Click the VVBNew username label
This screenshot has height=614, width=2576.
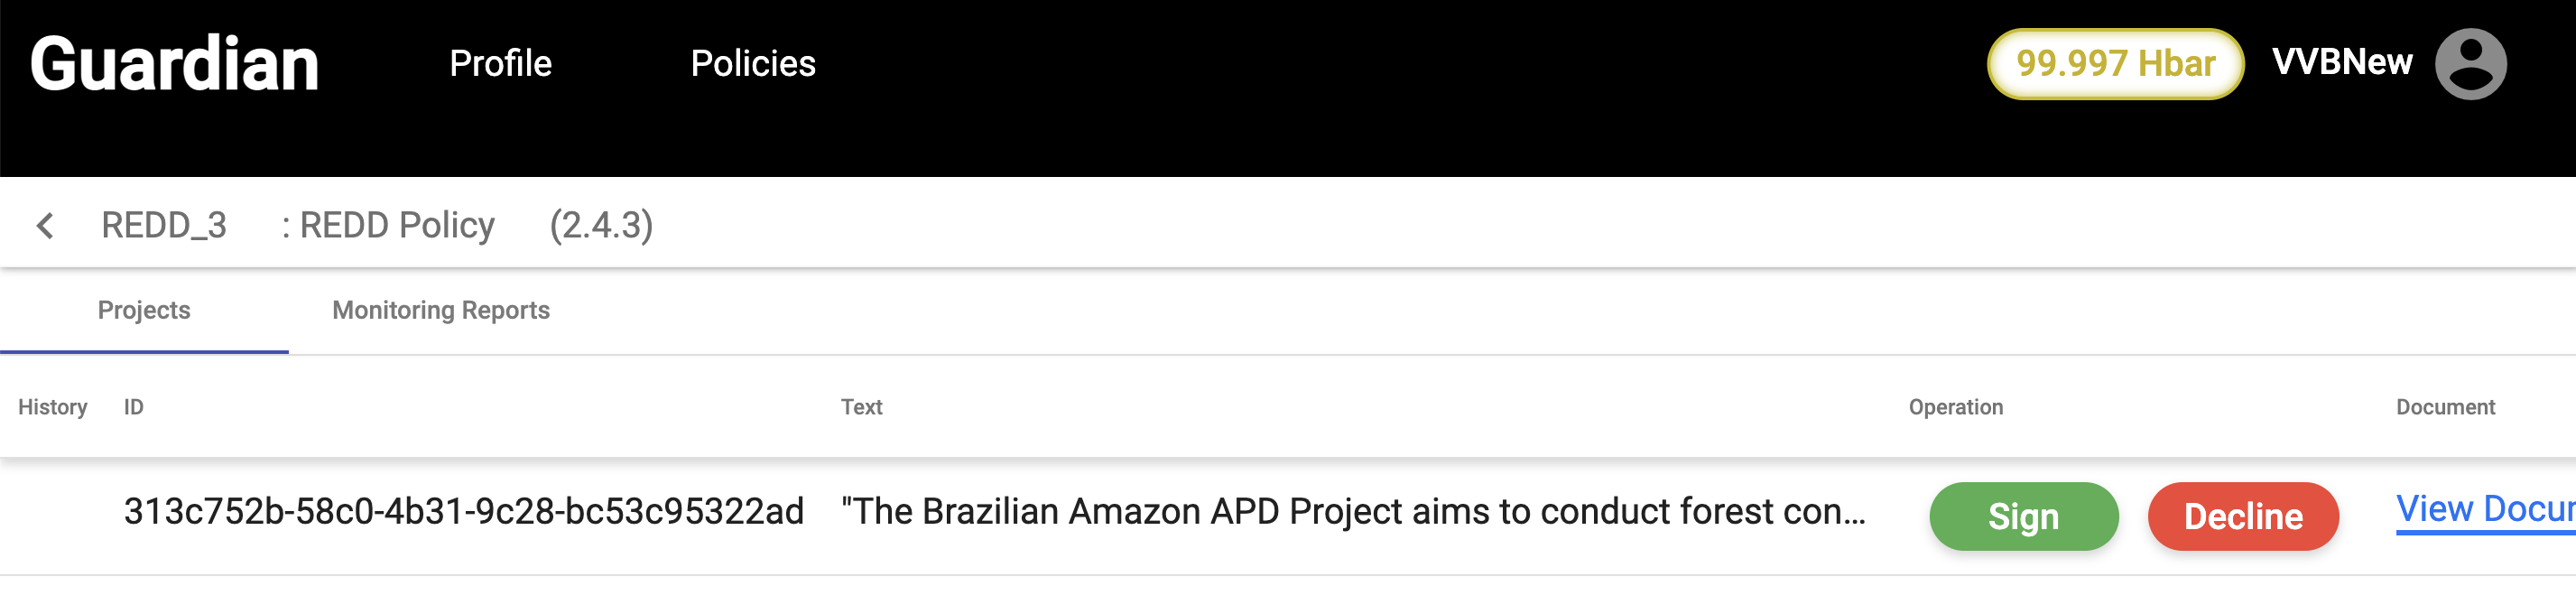tap(2341, 62)
